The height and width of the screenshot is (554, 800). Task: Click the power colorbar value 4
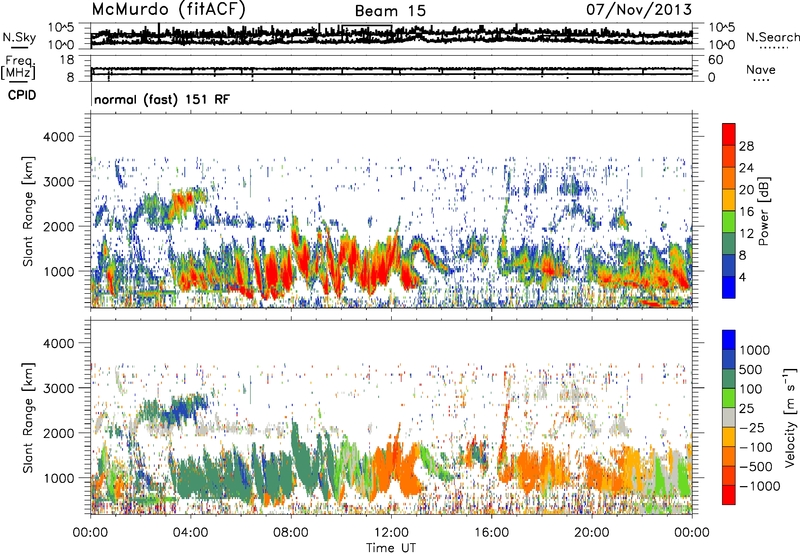pos(742,277)
